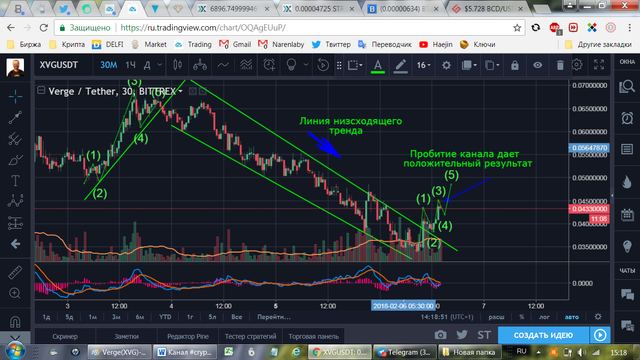The image size is (640, 360).
Task: Open the drawing settings gear in the toolbar
Action: pos(447,65)
